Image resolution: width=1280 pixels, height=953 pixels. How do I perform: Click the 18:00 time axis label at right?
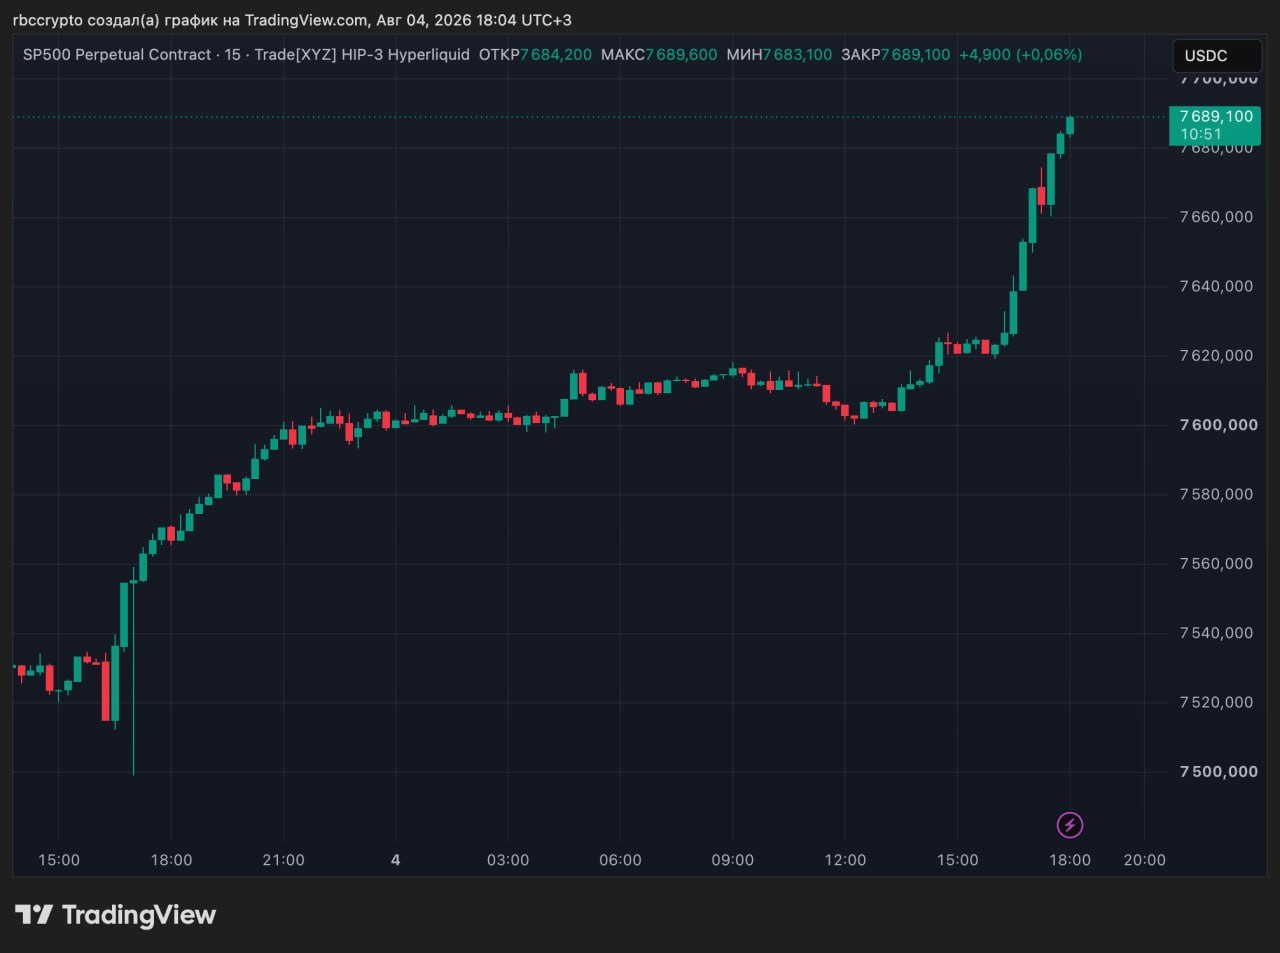point(1070,860)
